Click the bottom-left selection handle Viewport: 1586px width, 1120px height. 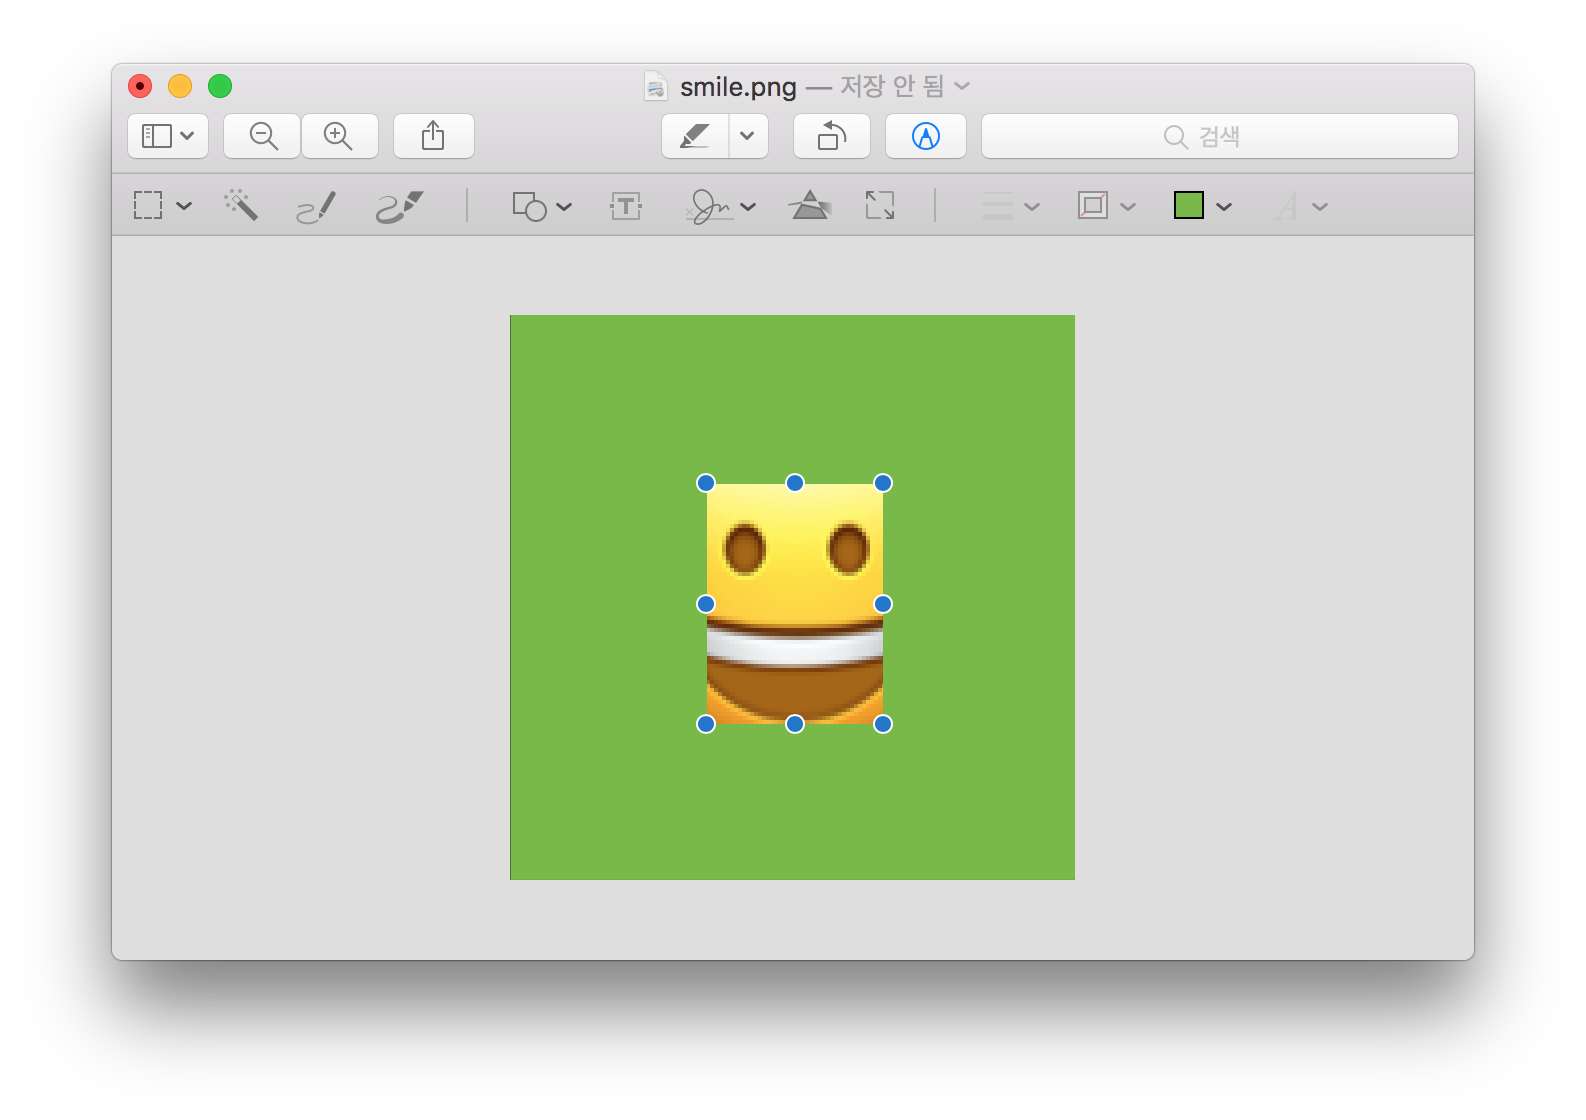coord(706,724)
